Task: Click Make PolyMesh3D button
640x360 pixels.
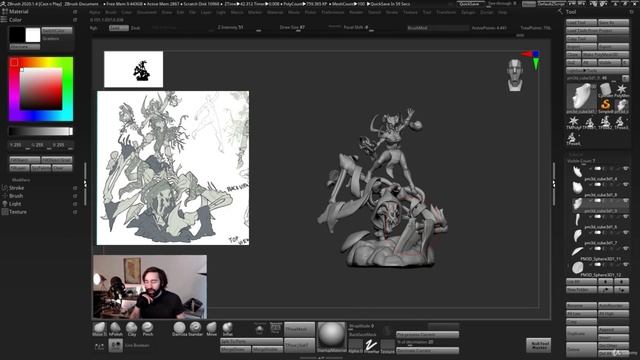Action: point(605,55)
